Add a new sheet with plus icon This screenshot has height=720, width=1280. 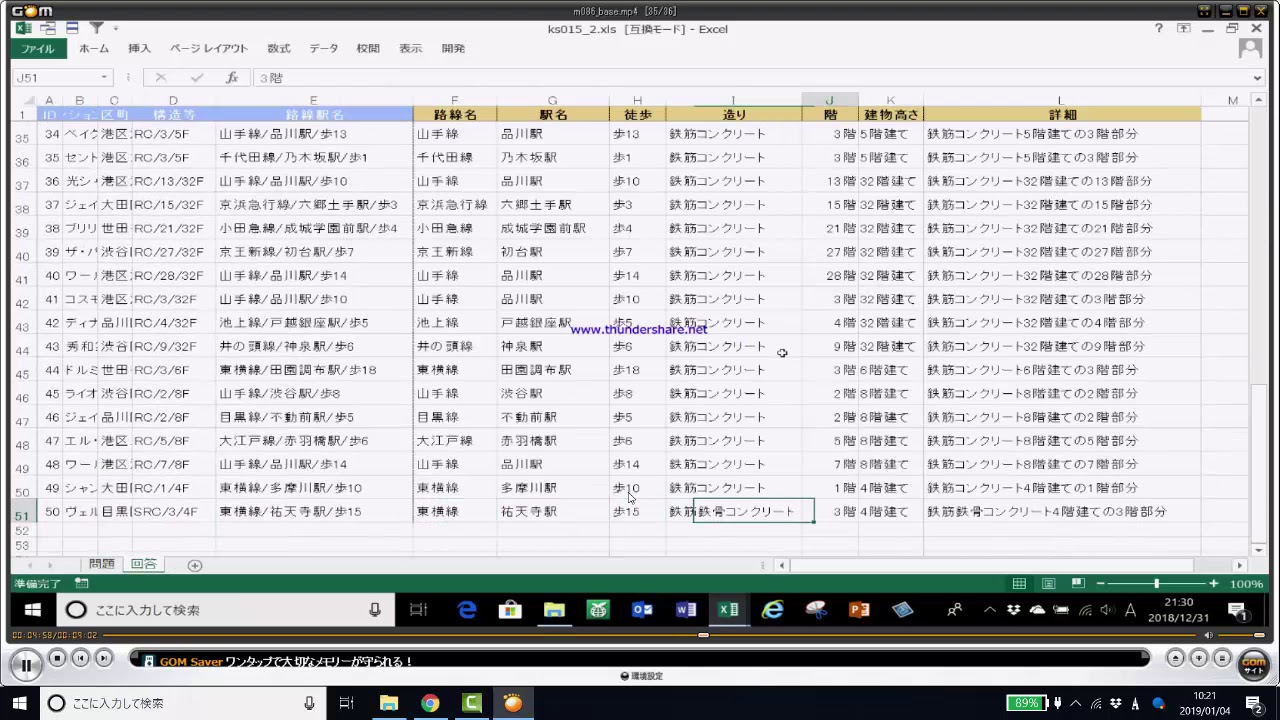195,565
